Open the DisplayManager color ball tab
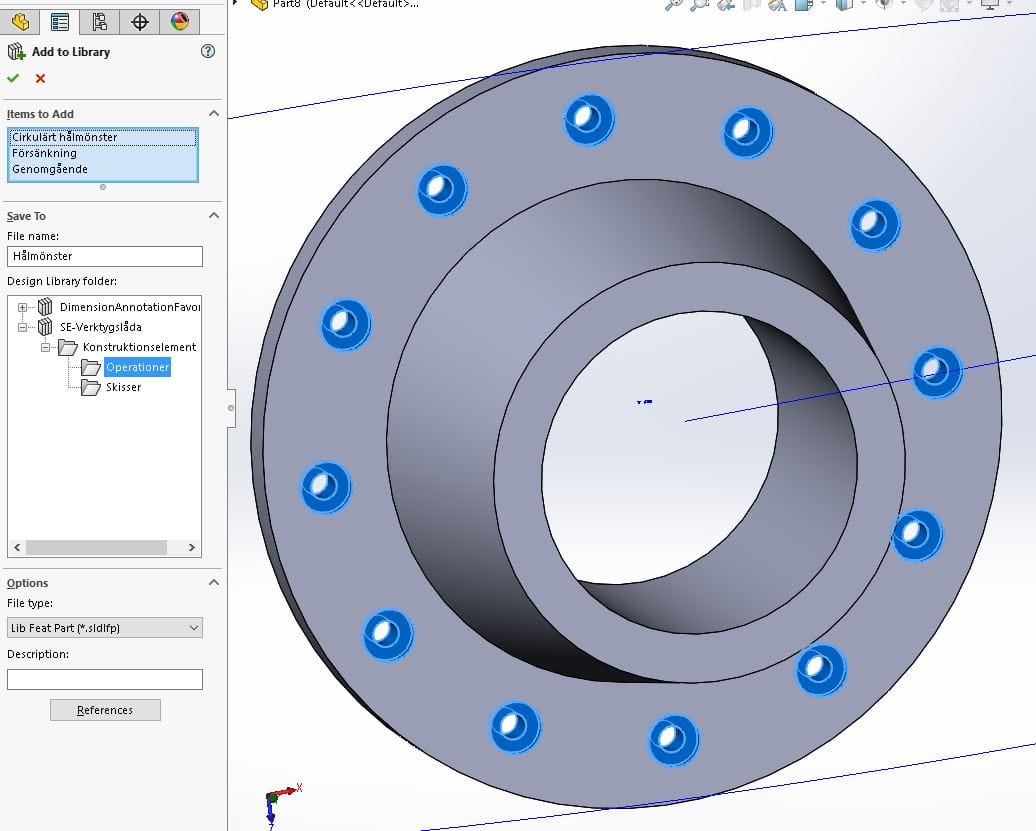1036x831 pixels. [179, 22]
